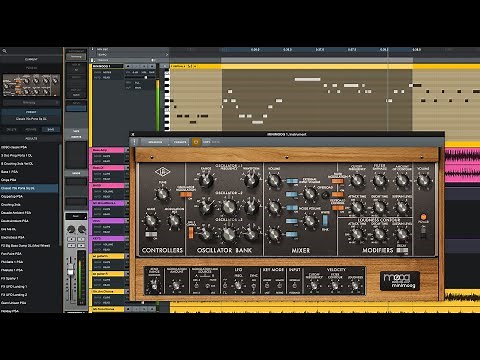Click Oscillator-2 Frequency knob
The width and height of the screenshot is (480, 360).
[x=229, y=207]
